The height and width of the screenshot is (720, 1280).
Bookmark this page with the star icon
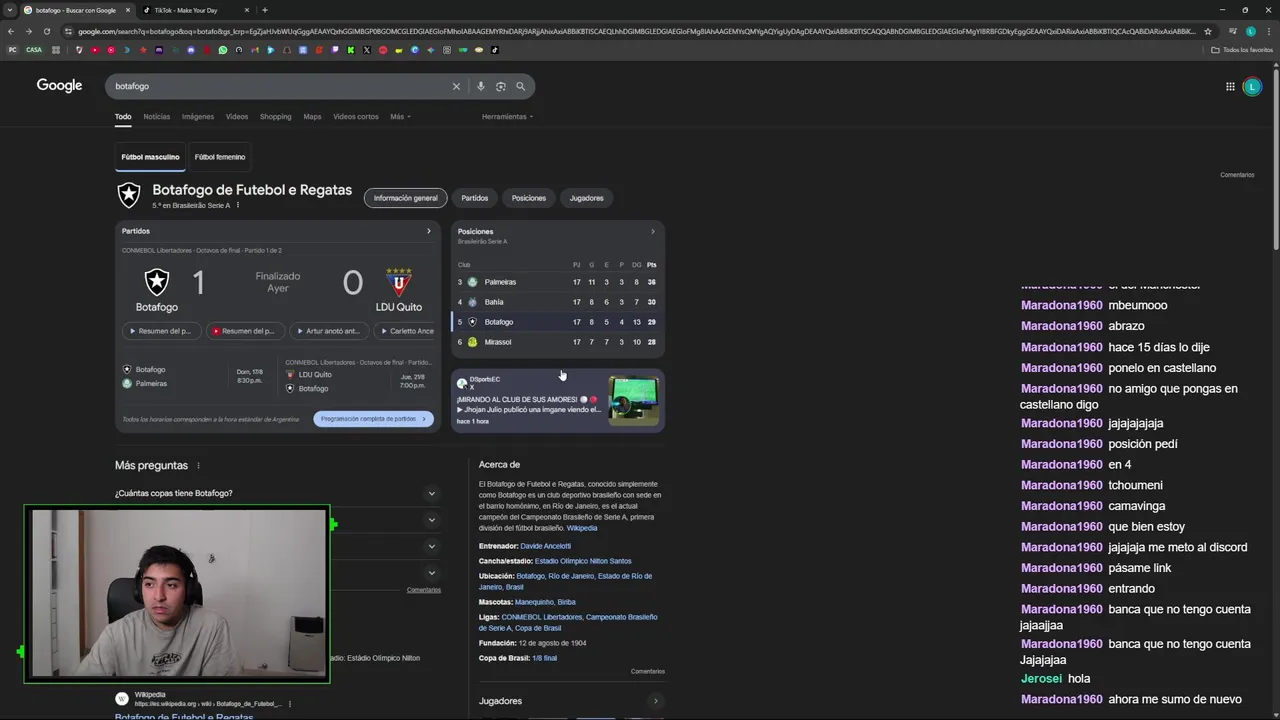click(1208, 31)
